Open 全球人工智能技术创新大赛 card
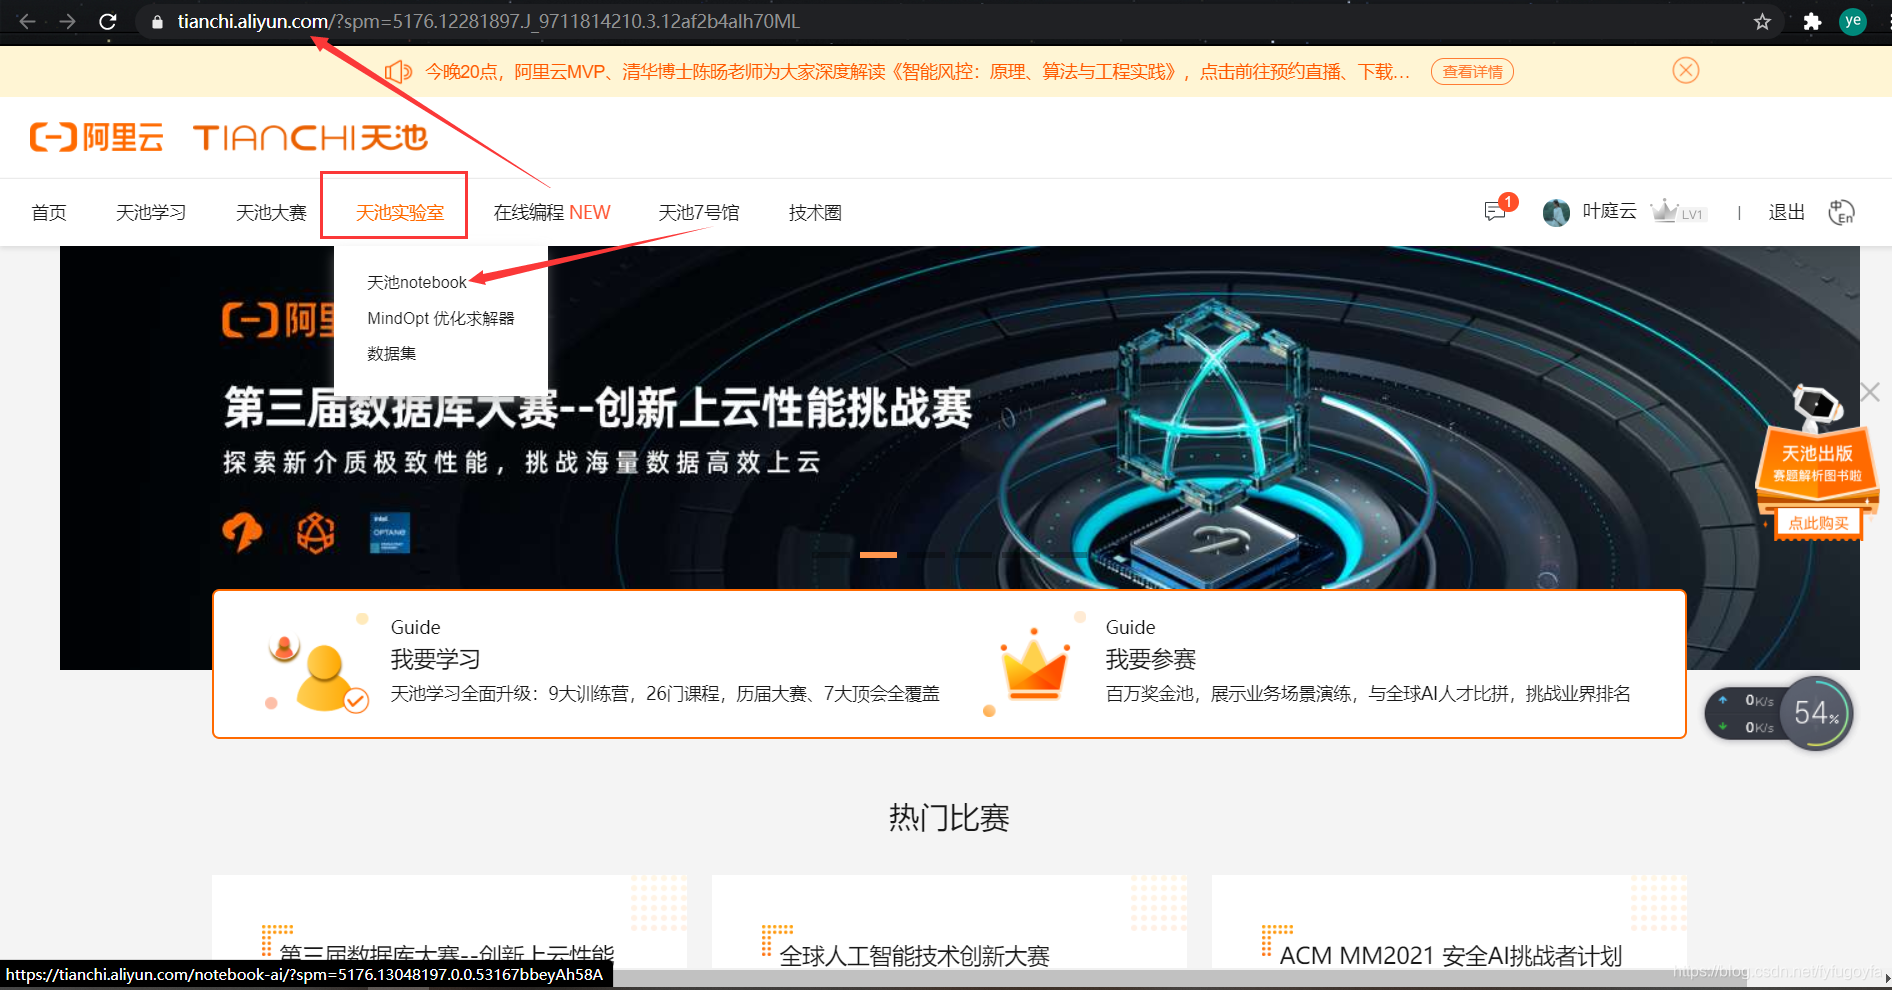Screen dimensions: 1892x990 click(949, 922)
